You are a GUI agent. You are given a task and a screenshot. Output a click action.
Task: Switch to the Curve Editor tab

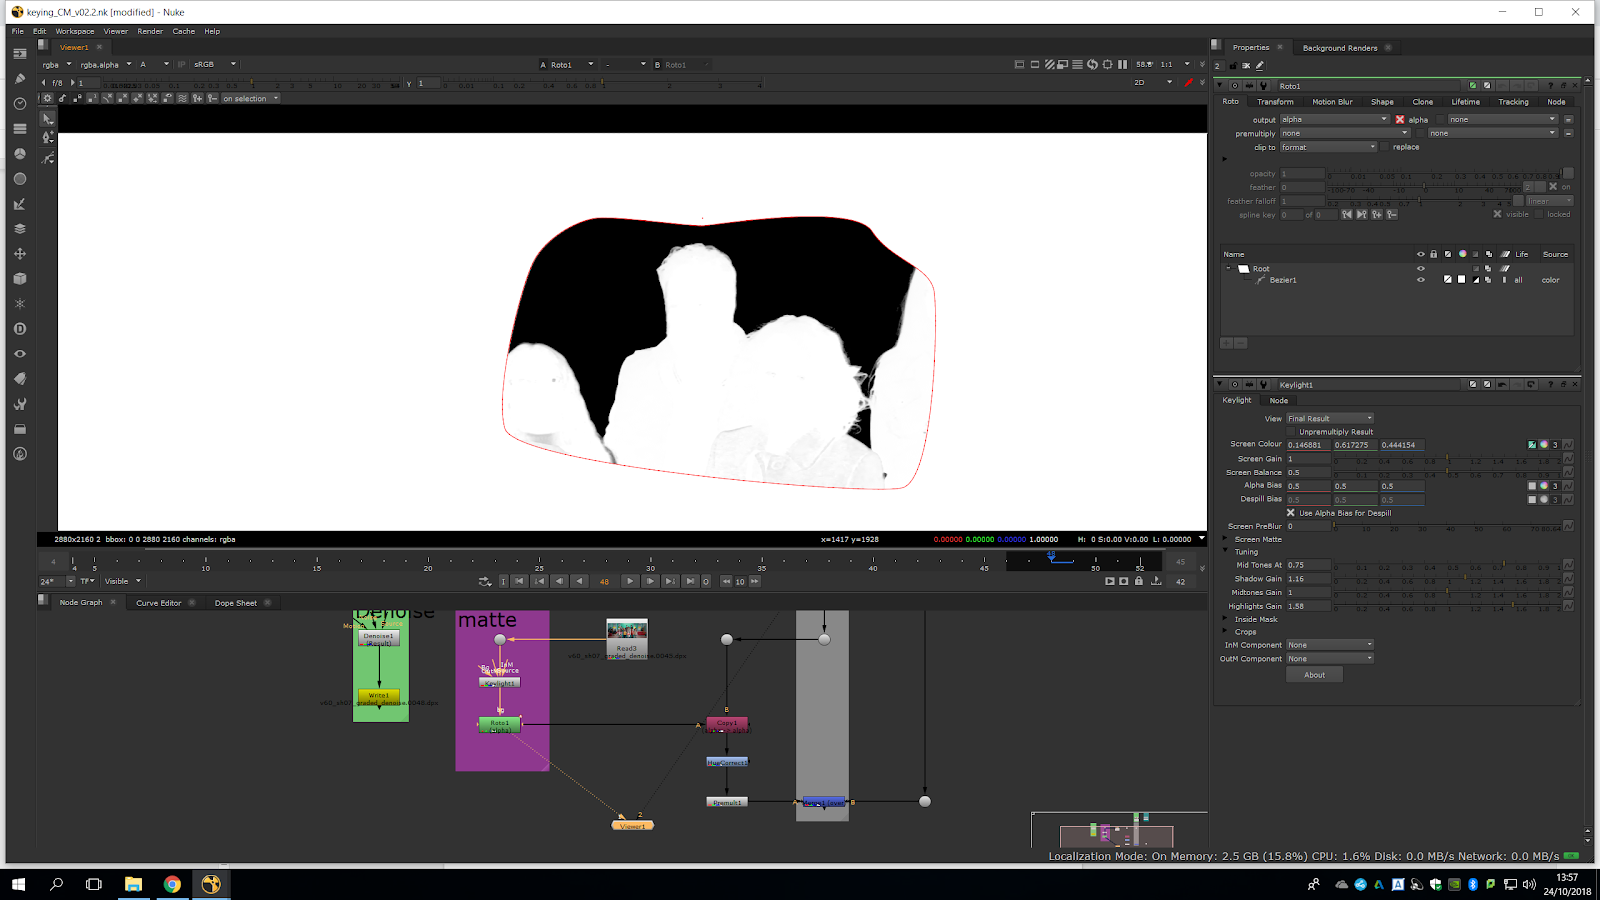[158, 603]
